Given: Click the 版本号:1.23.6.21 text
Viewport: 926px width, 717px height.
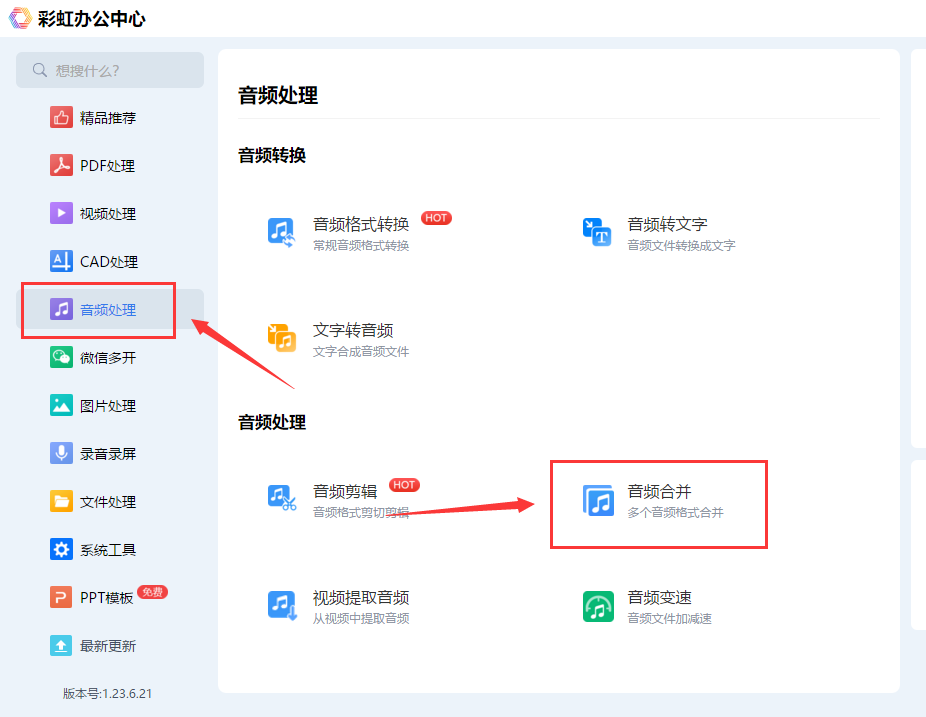Looking at the screenshot, I should 107,693.
